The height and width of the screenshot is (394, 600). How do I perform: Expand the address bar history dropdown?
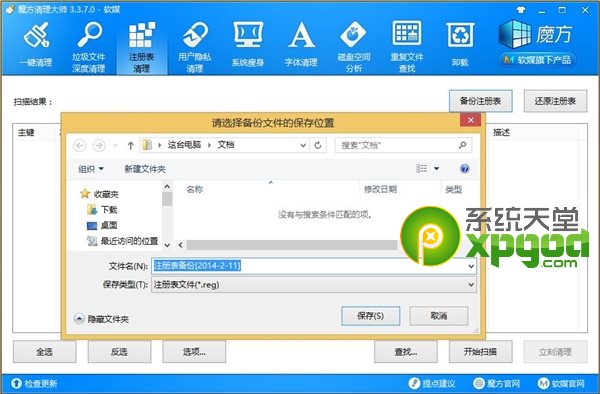pos(303,145)
